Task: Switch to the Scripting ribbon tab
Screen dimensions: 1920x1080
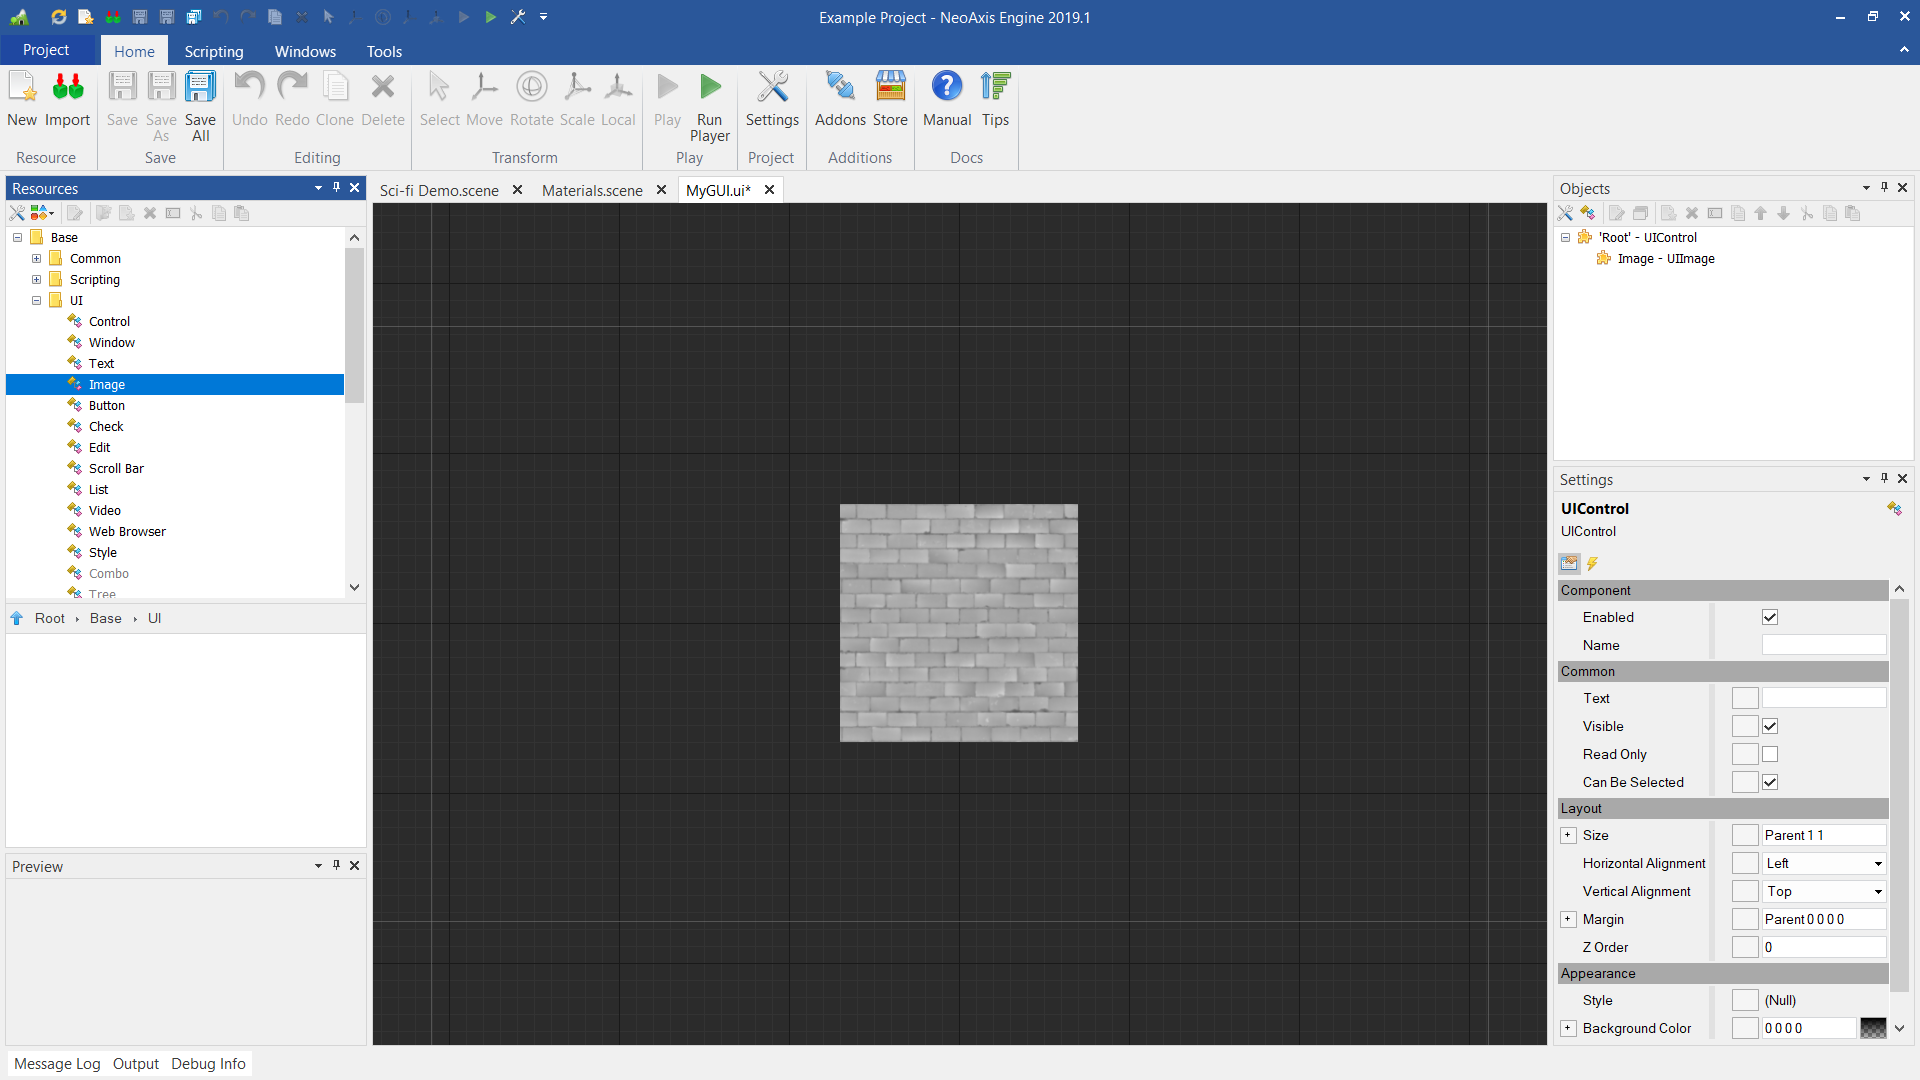Action: (x=213, y=51)
